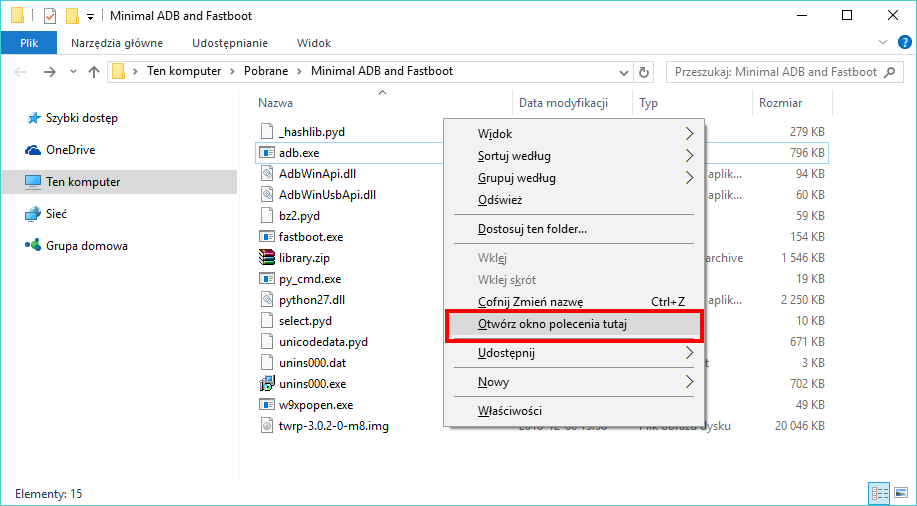Open the Help question mark icon
This screenshot has width=917, height=506.
904,43
